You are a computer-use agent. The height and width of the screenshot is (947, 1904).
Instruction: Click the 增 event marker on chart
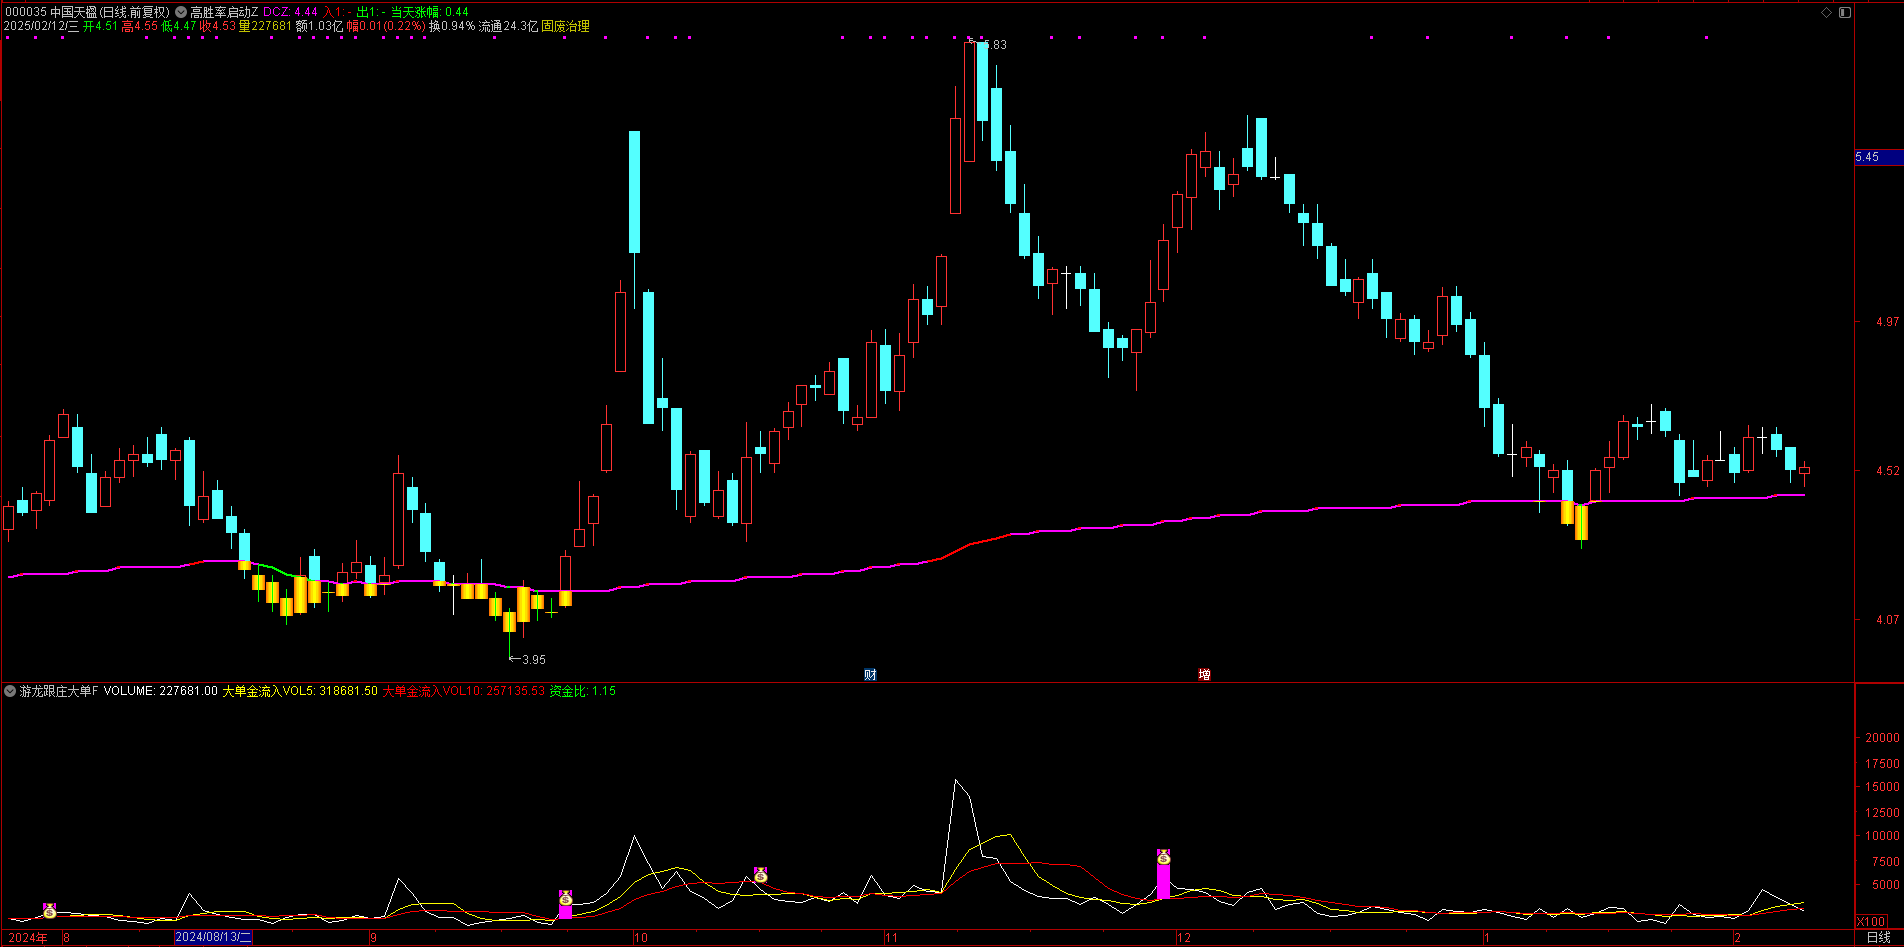point(1204,674)
